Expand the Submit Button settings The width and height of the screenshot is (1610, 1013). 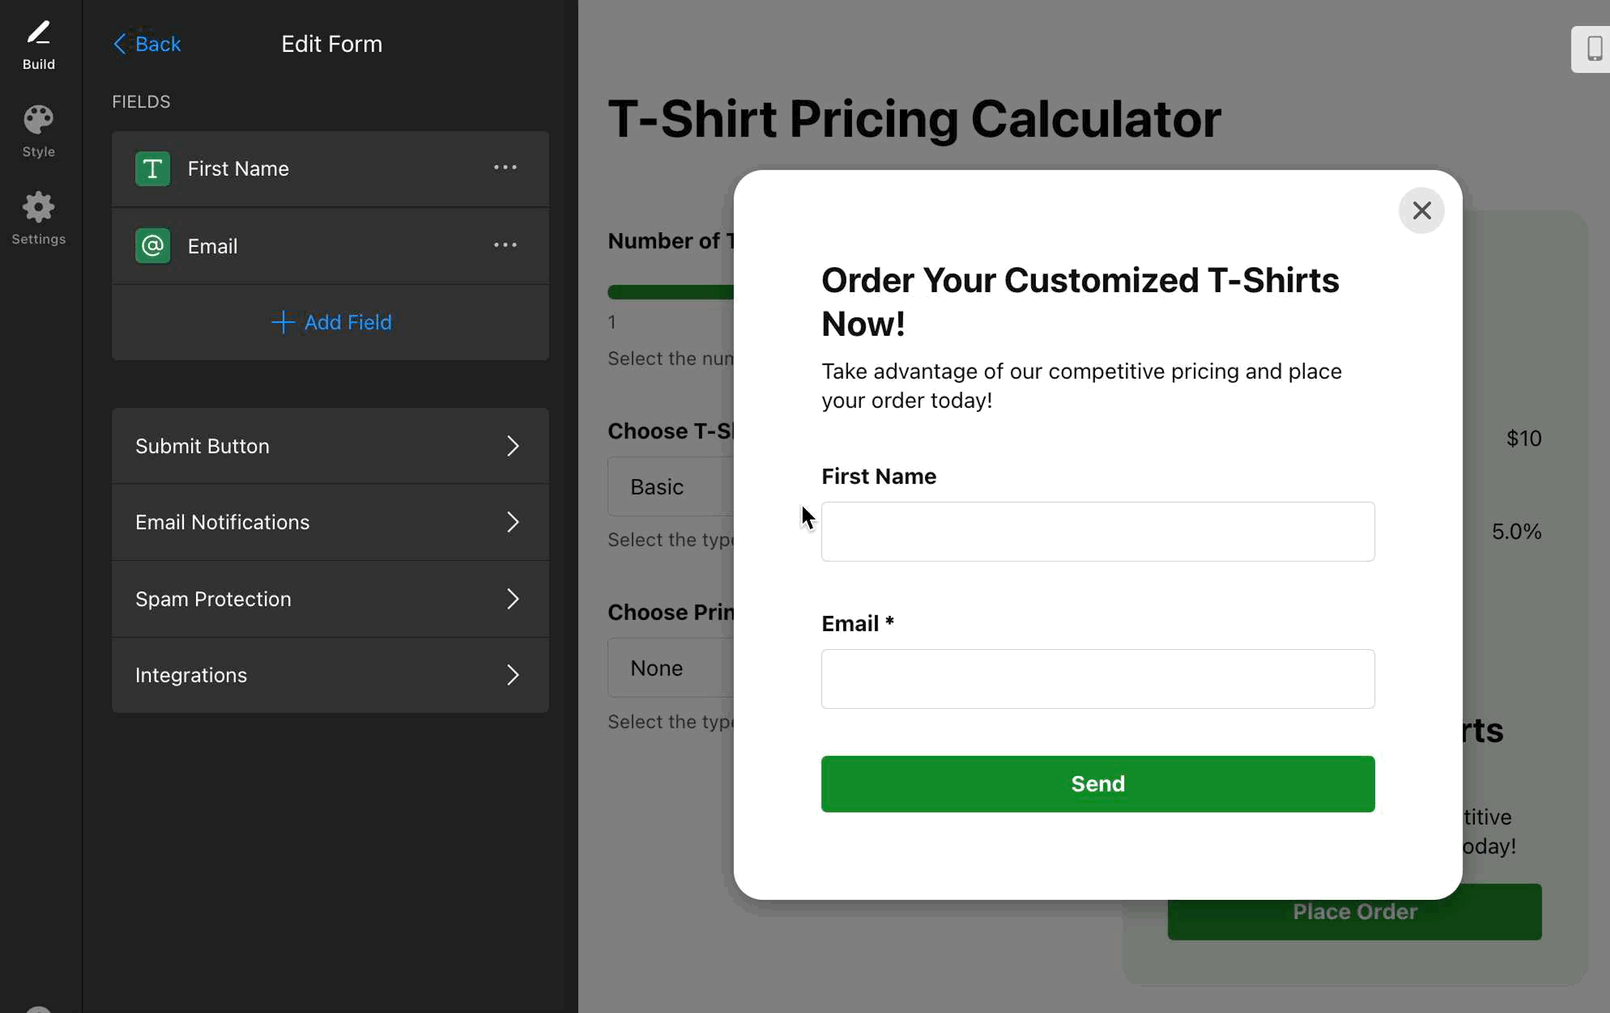330,446
